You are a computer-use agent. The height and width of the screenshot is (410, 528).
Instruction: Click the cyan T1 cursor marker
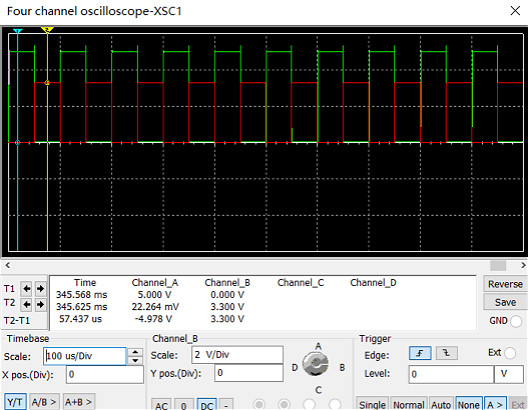[x=18, y=31]
